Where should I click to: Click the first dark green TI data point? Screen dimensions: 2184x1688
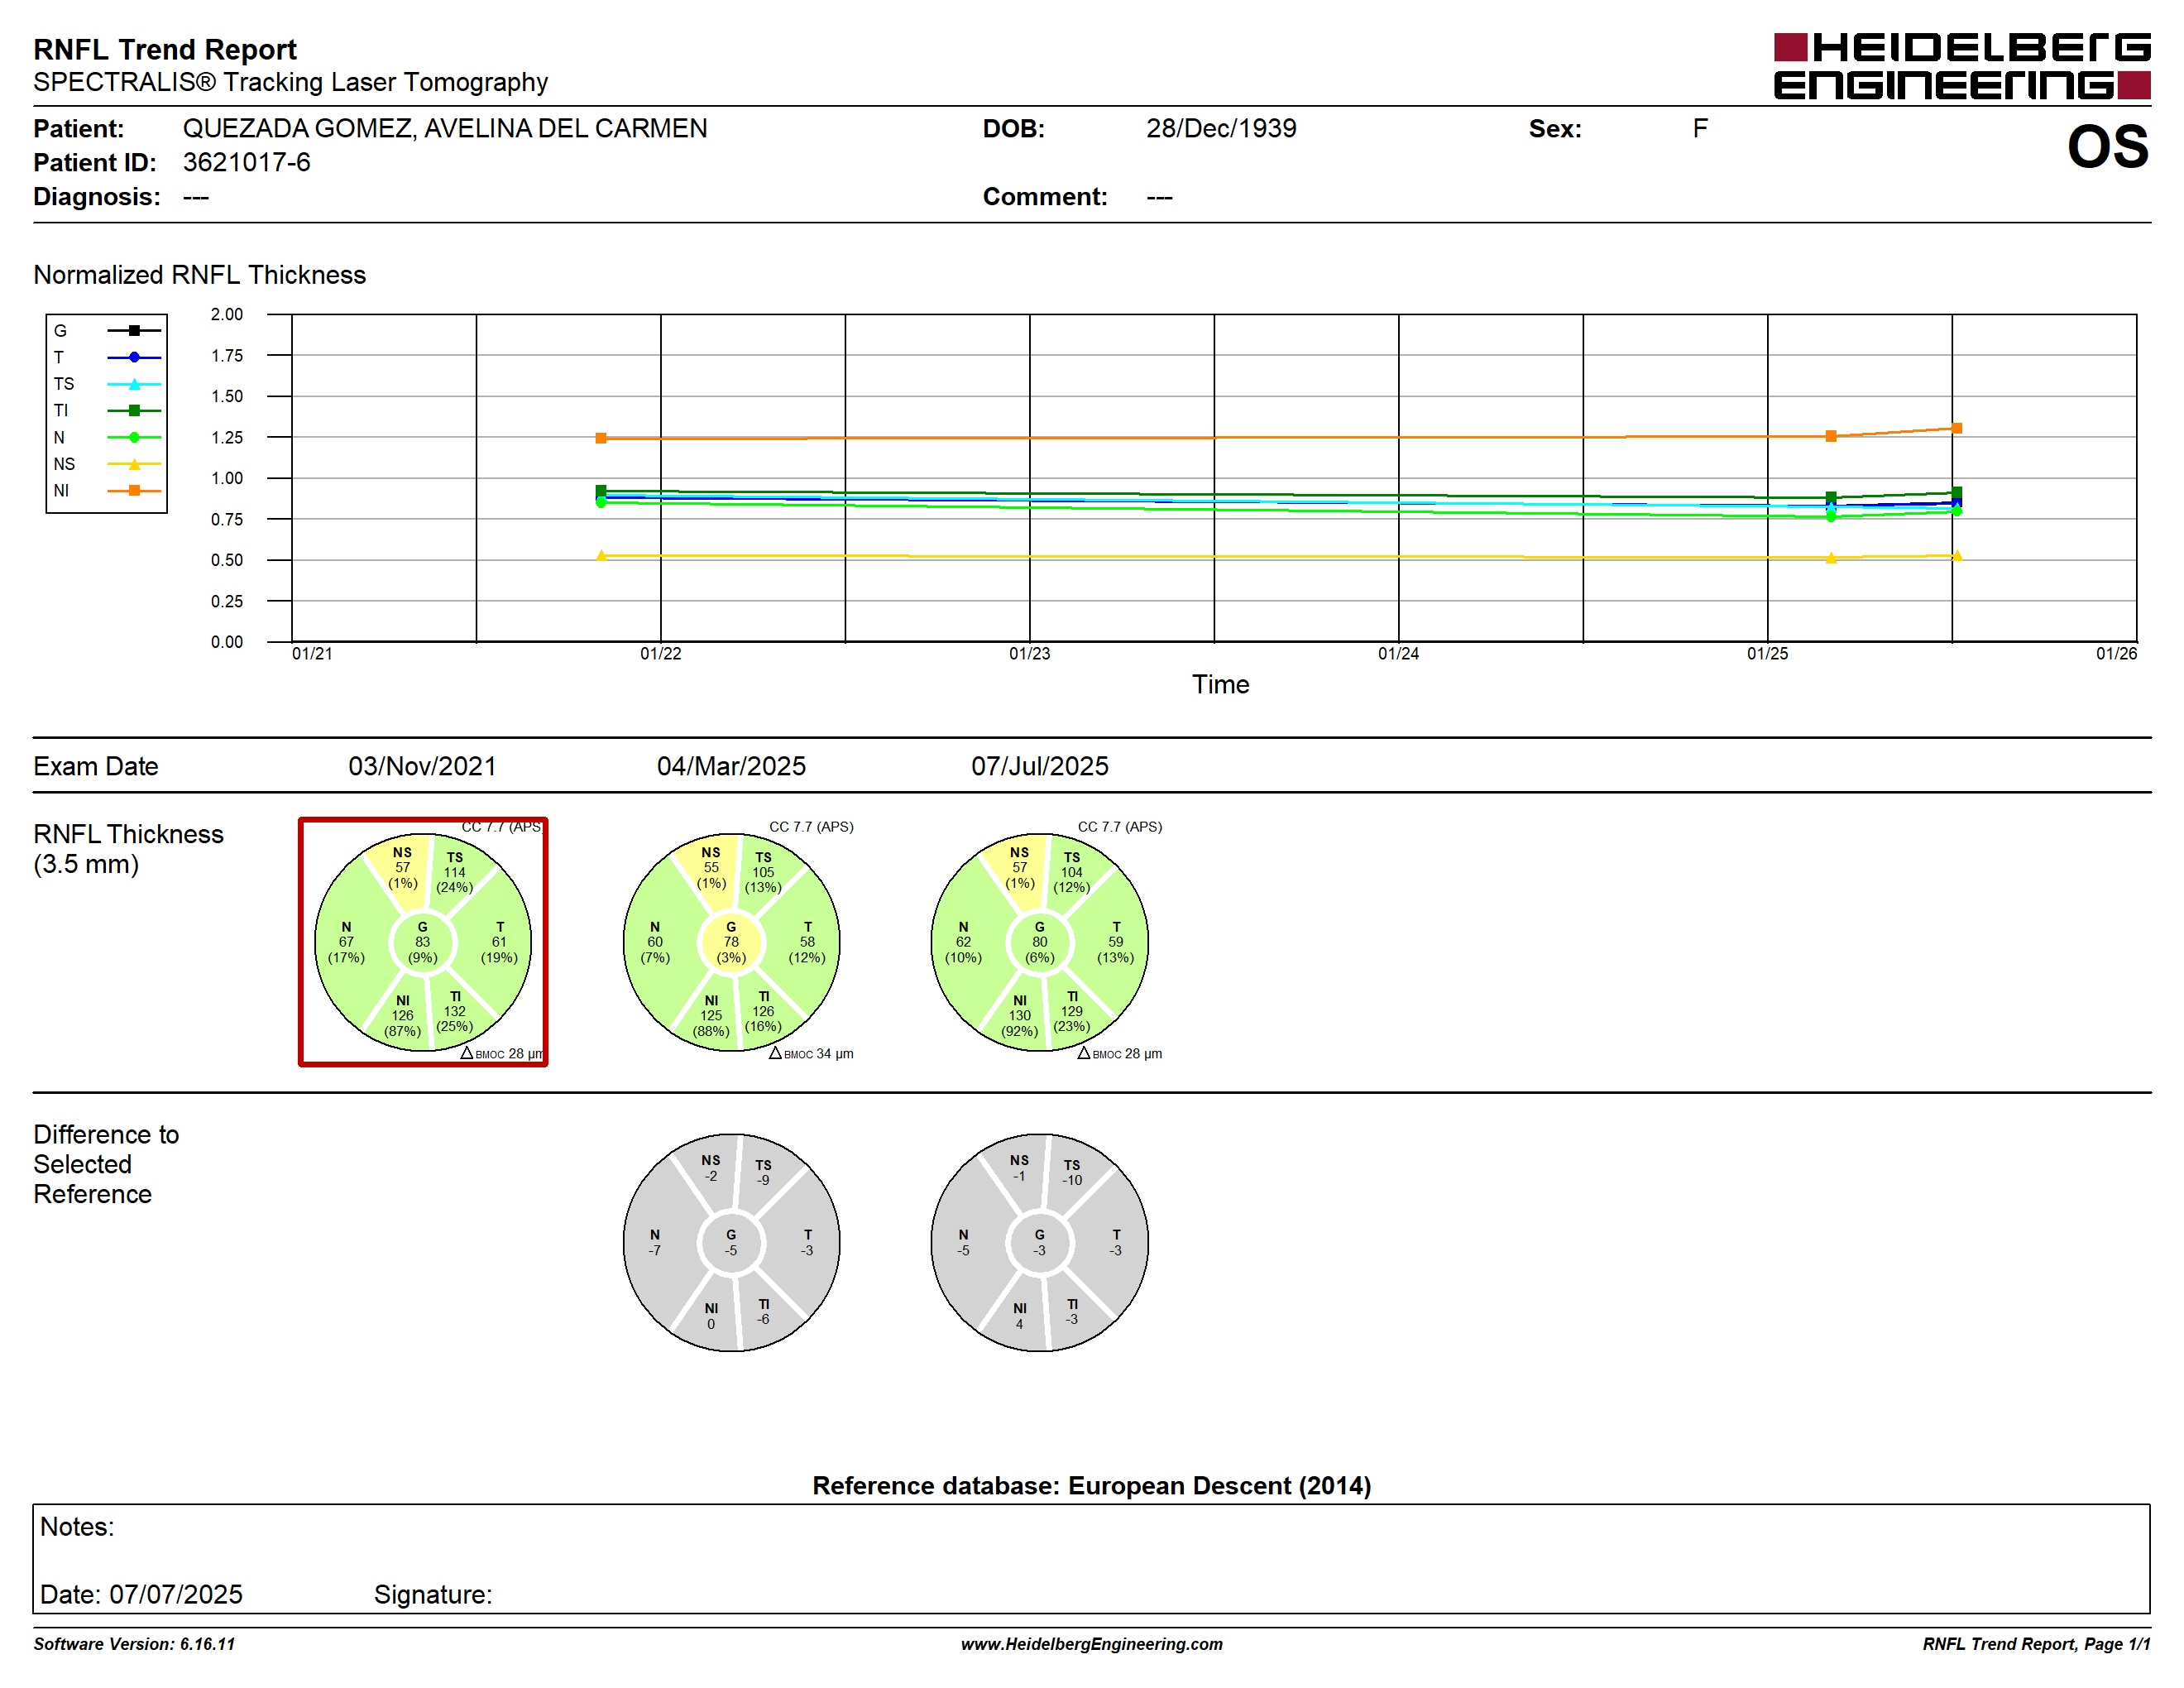pos(601,491)
